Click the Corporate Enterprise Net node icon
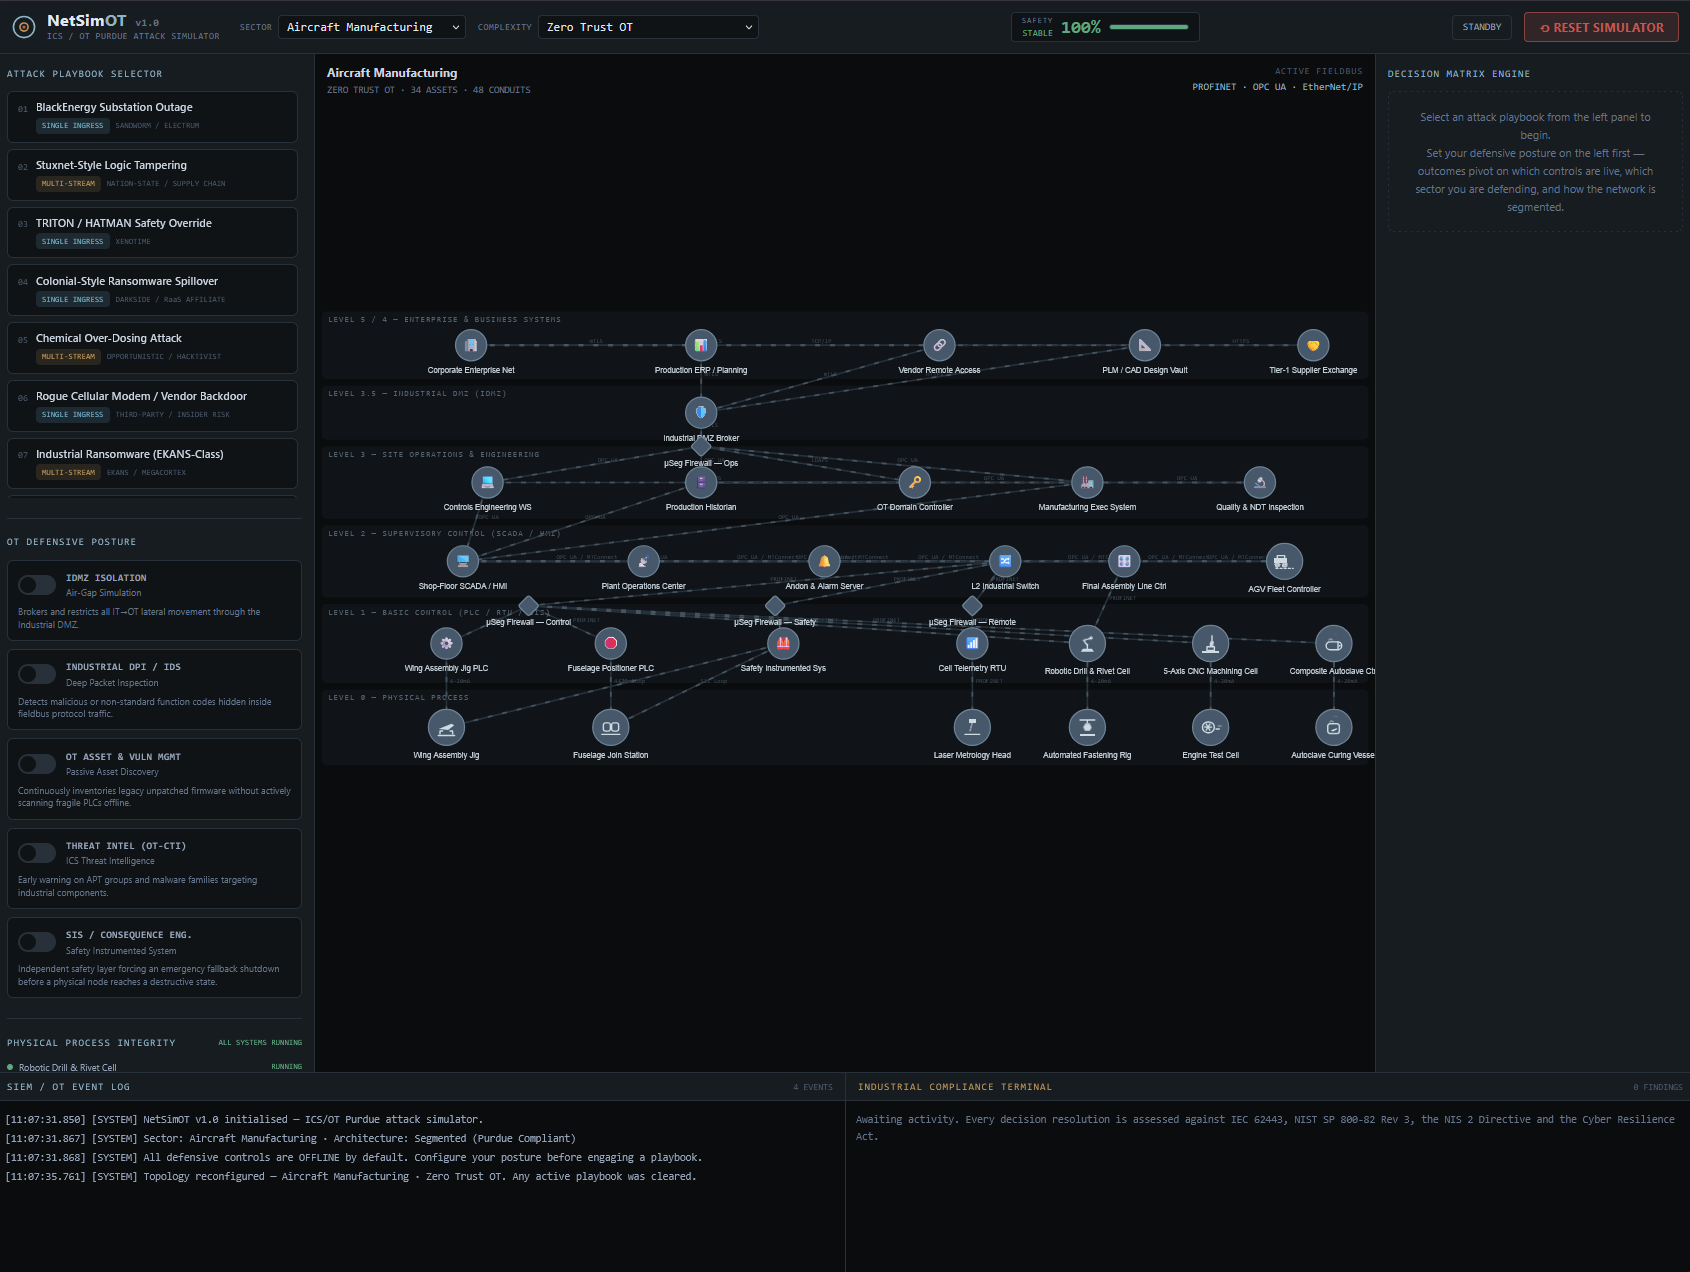This screenshot has height=1272, width=1690. tap(471, 345)
